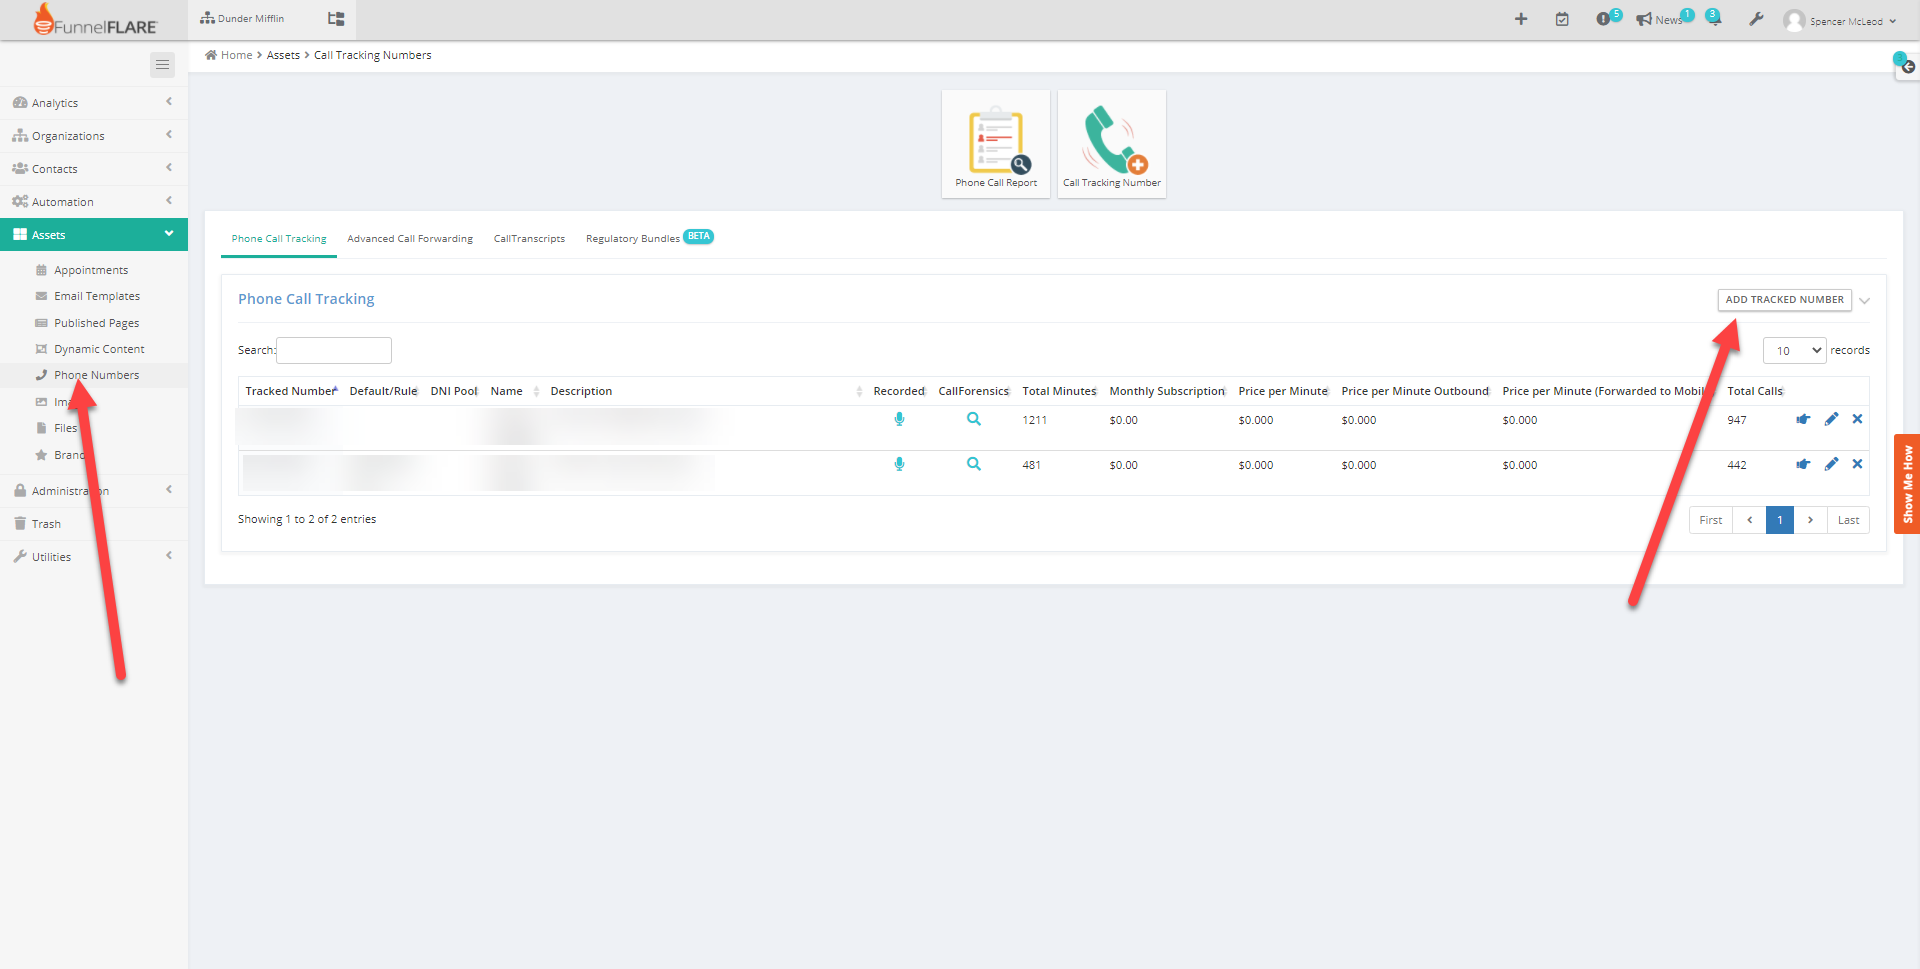
Task: Delete the tracked number with 442 calls
Action: pyautogui.click(x=1857, y=464)
